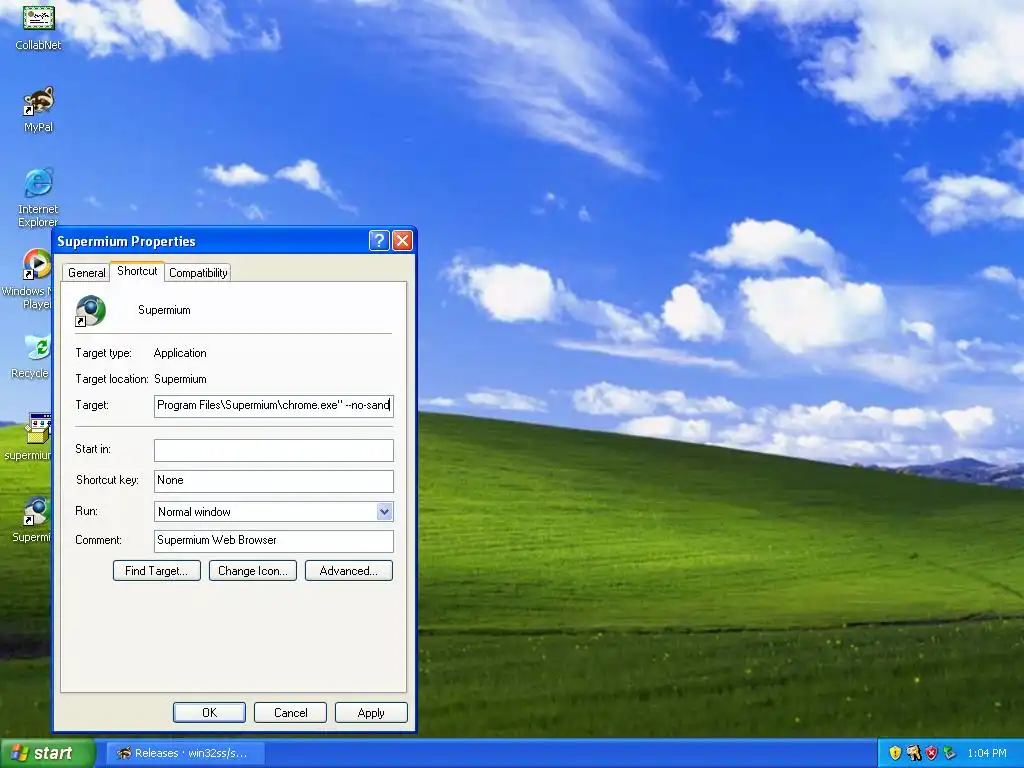The height and width of the screenshot is (768, 1024).
Task: Click the 'Comment:' label
Action: pos(98,540)
